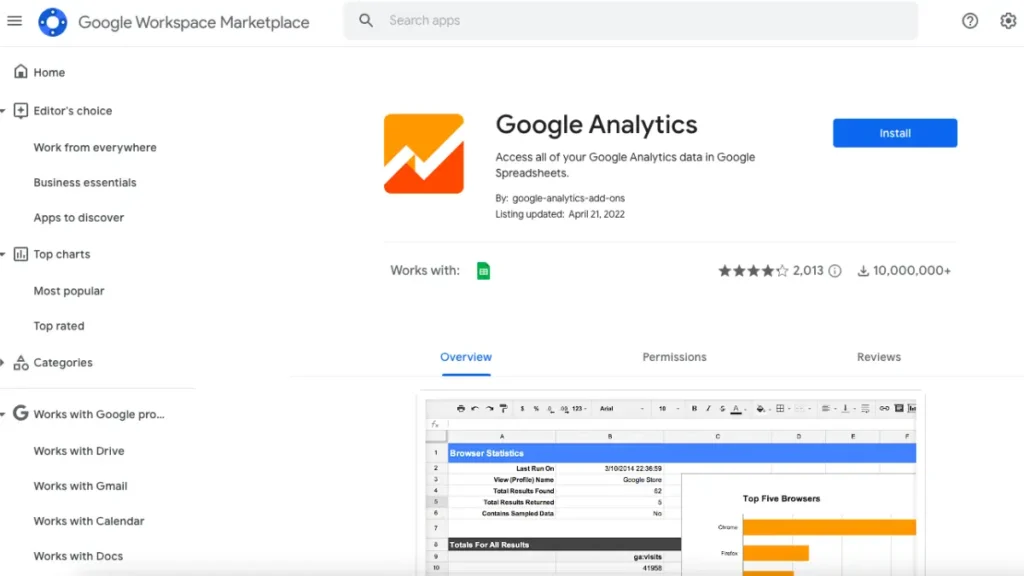Click the star rating display
Screen dimensions: 1024x576
(x=753, y=270)
